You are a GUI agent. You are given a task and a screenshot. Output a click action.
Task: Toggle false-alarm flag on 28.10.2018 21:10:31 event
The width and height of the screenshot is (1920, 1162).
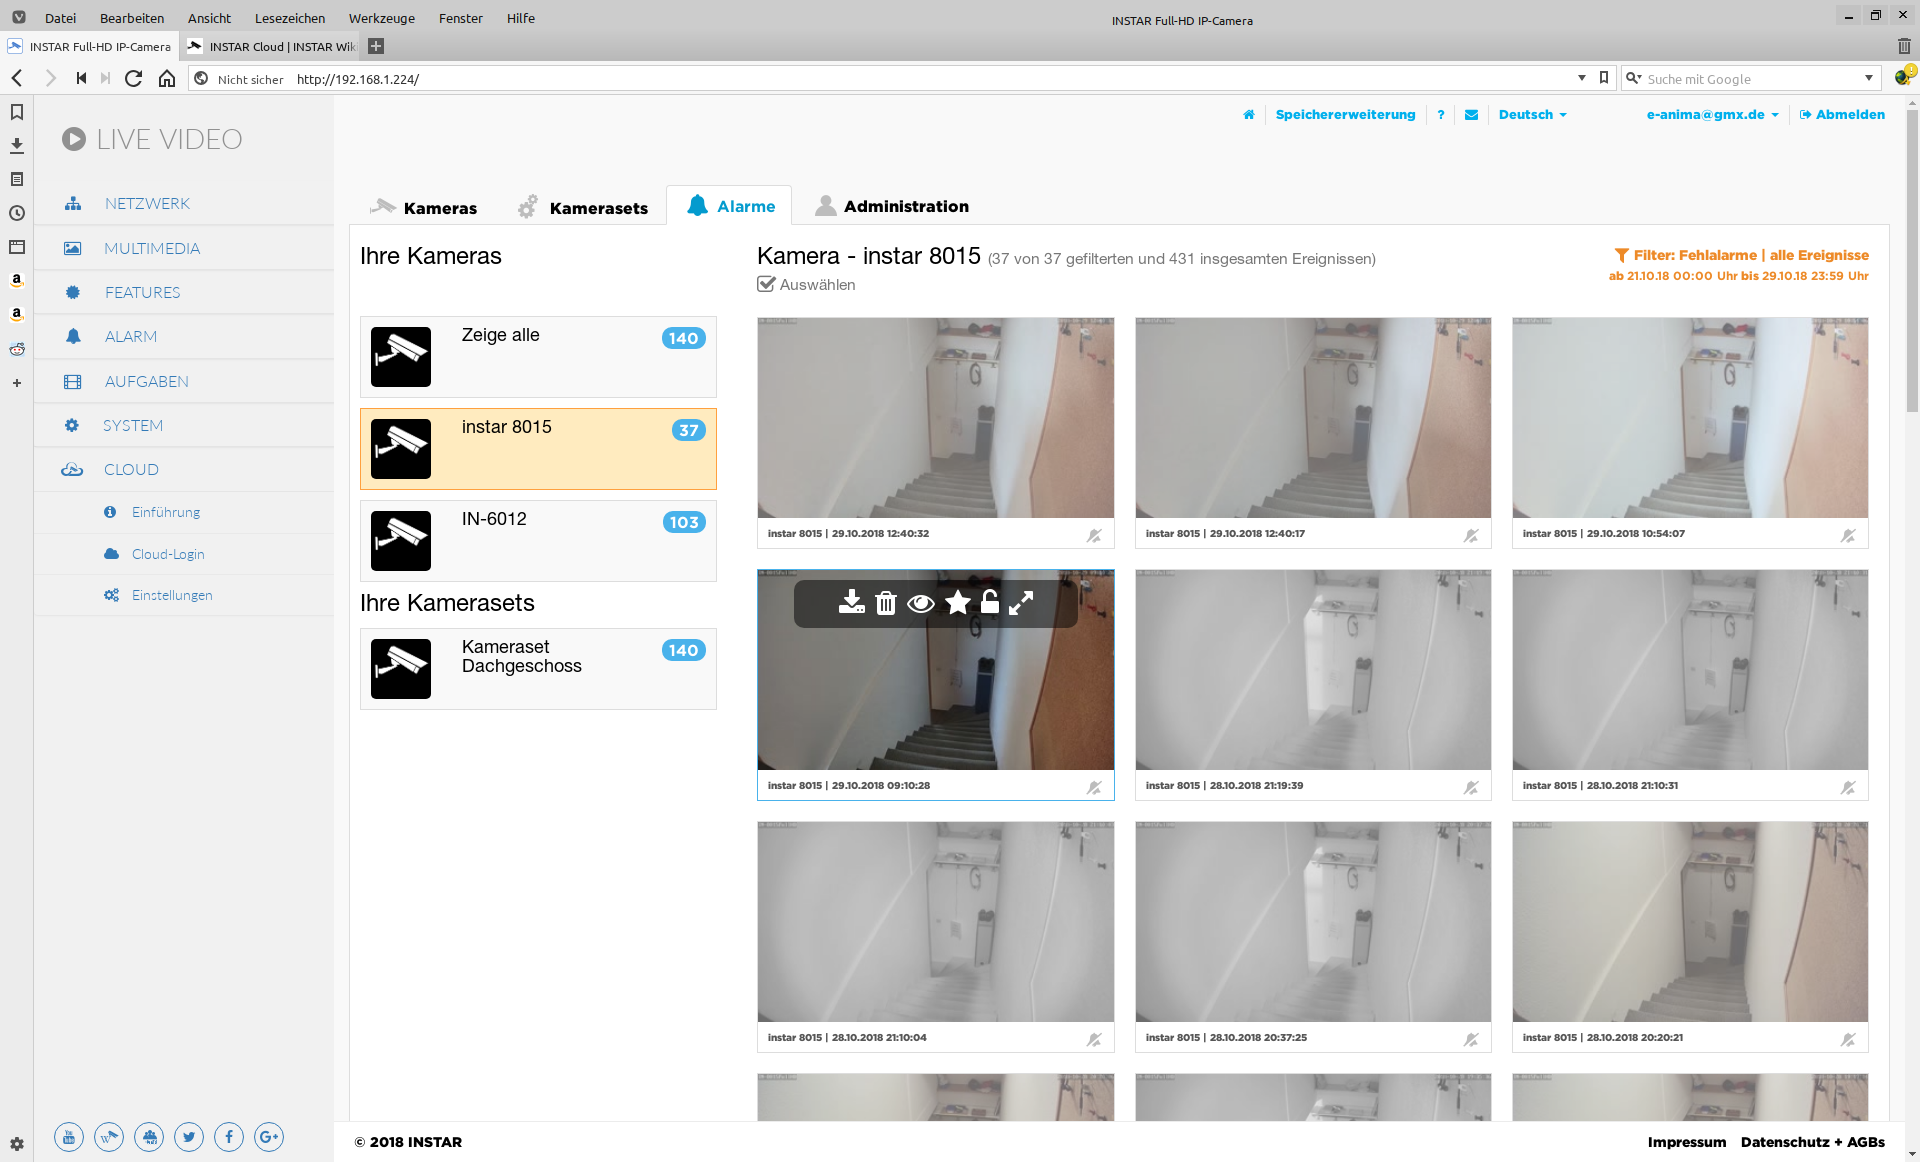click(x=1848, y=787)
